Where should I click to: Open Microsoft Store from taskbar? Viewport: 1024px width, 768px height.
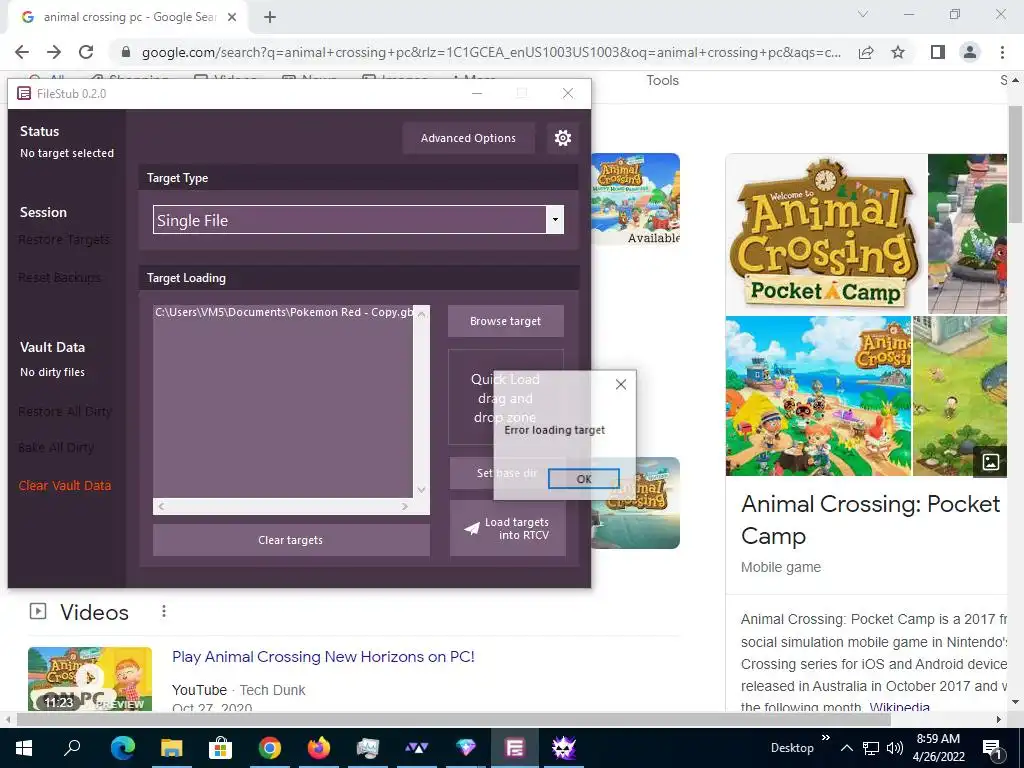pyautogui.click(x=221, y=748)
